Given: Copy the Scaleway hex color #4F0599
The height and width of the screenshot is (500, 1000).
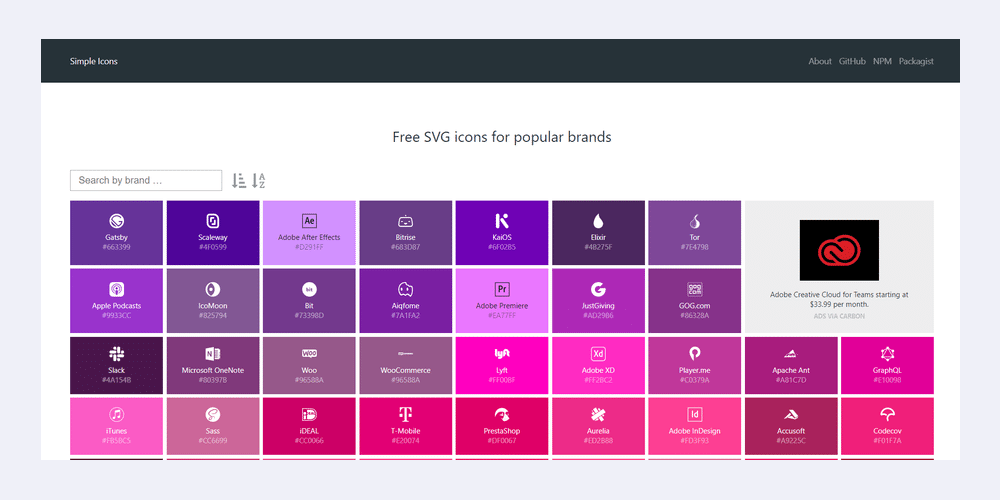Looking at the screenshot, I should (x=212, y=247).
